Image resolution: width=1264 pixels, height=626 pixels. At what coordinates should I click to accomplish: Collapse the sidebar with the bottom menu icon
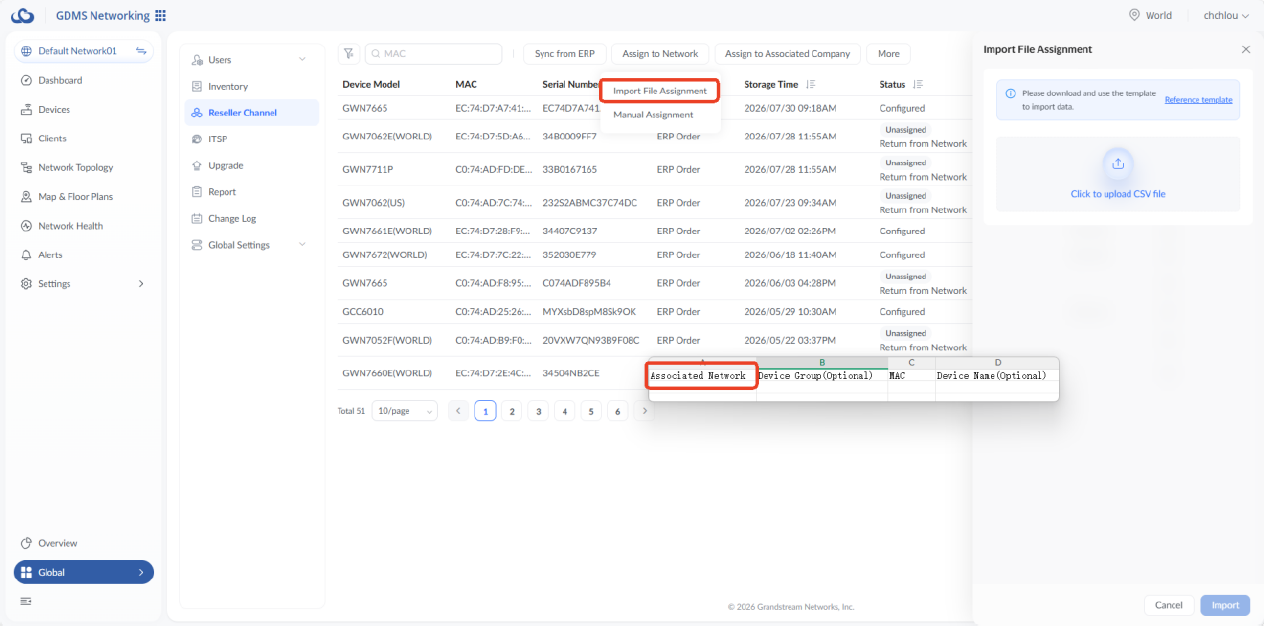(x=27, y=601)
